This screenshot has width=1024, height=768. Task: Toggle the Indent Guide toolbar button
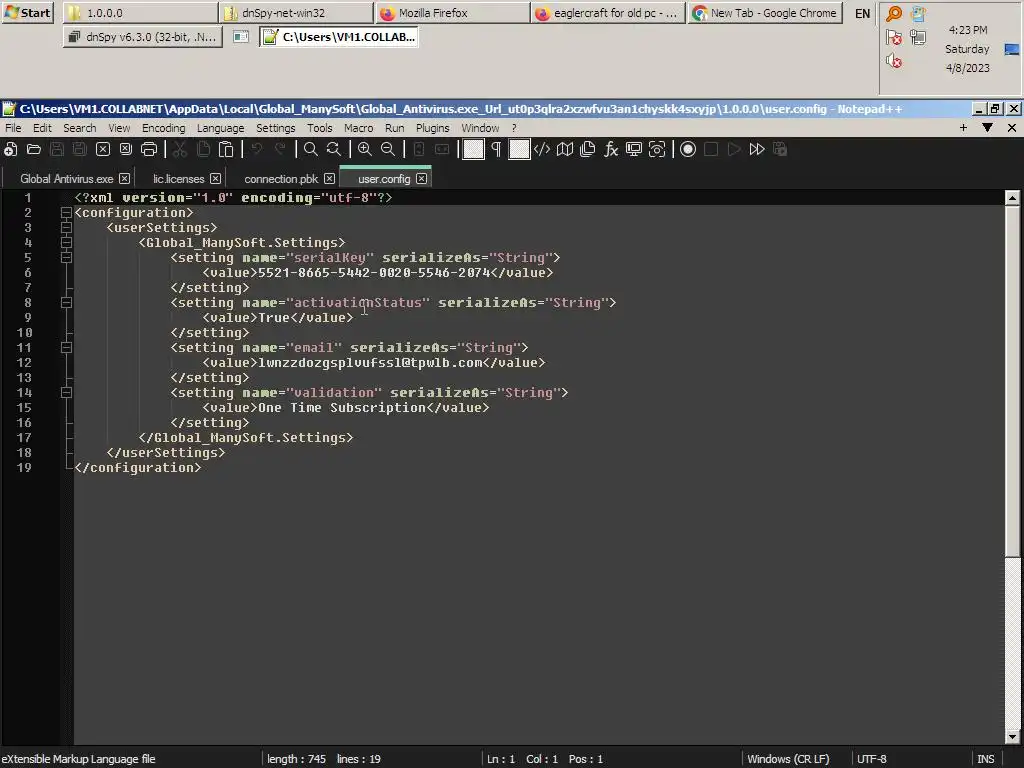[519, 150]
